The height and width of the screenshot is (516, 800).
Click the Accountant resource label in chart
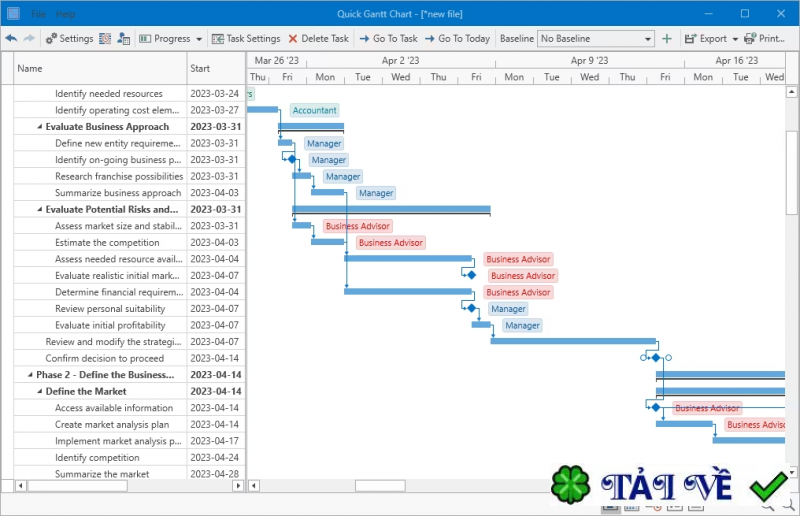(314, 110)
